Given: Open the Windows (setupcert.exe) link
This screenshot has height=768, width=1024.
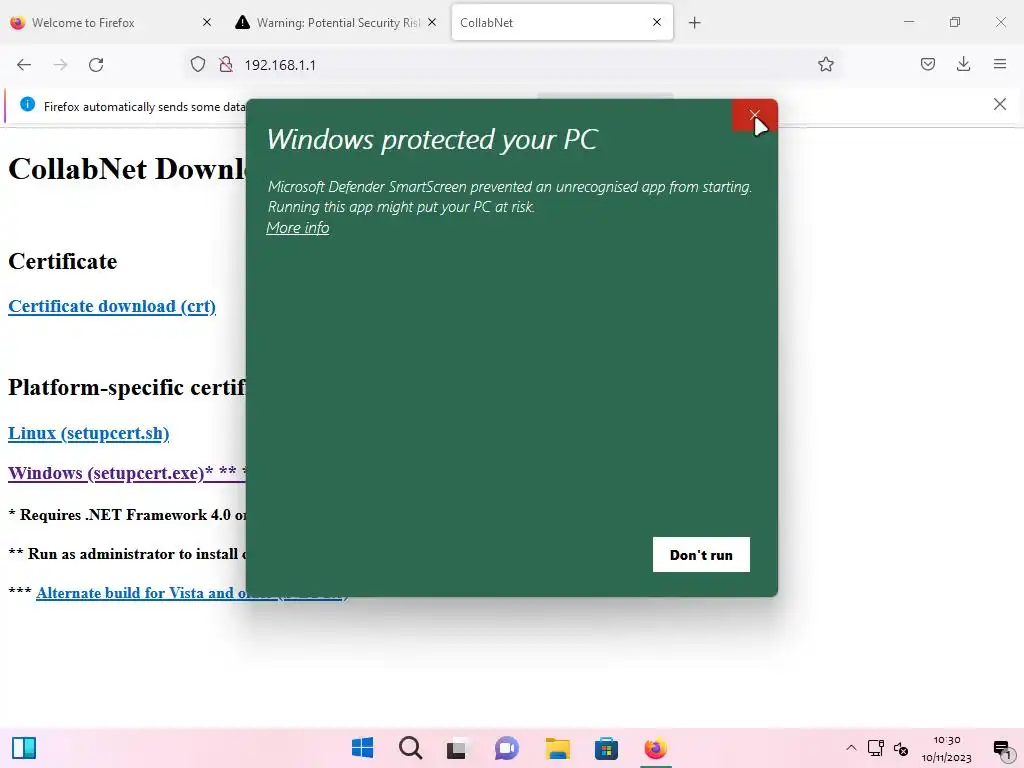Looking at the screenshot, I should coord(127,473).
